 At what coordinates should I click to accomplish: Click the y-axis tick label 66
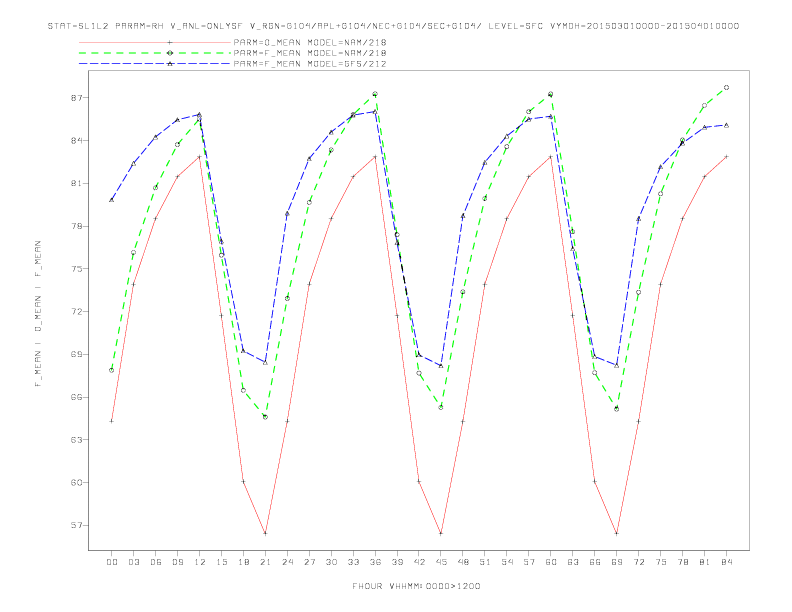76,397
